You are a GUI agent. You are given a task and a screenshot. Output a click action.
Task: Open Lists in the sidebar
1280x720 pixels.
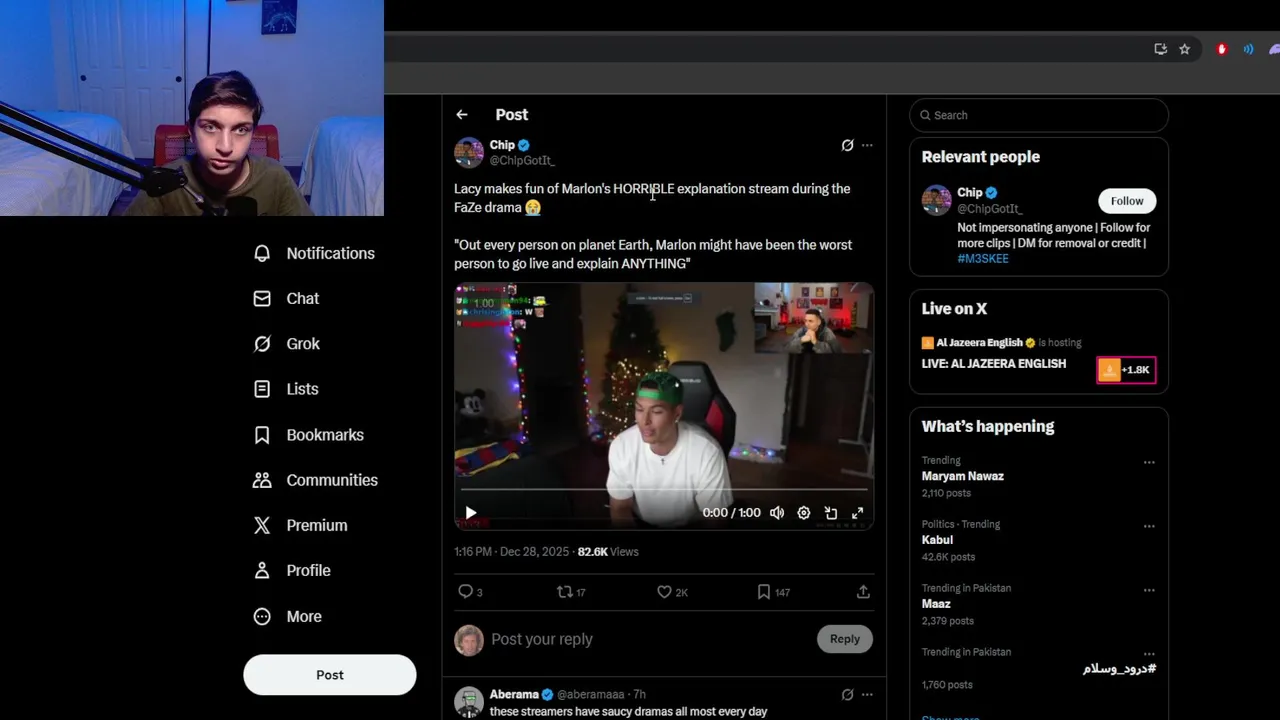pos(286,389)
